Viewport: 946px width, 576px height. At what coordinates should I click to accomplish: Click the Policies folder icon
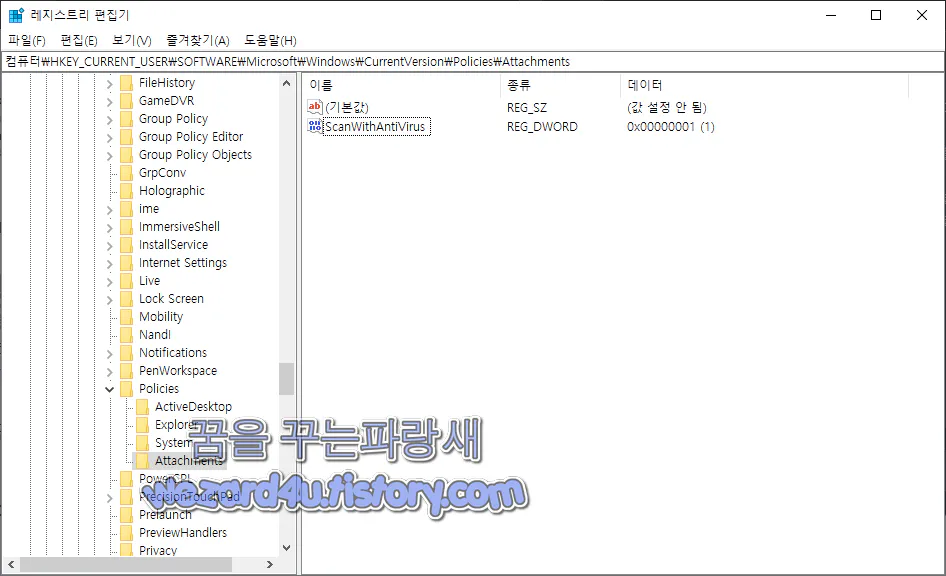coord(126,389)
